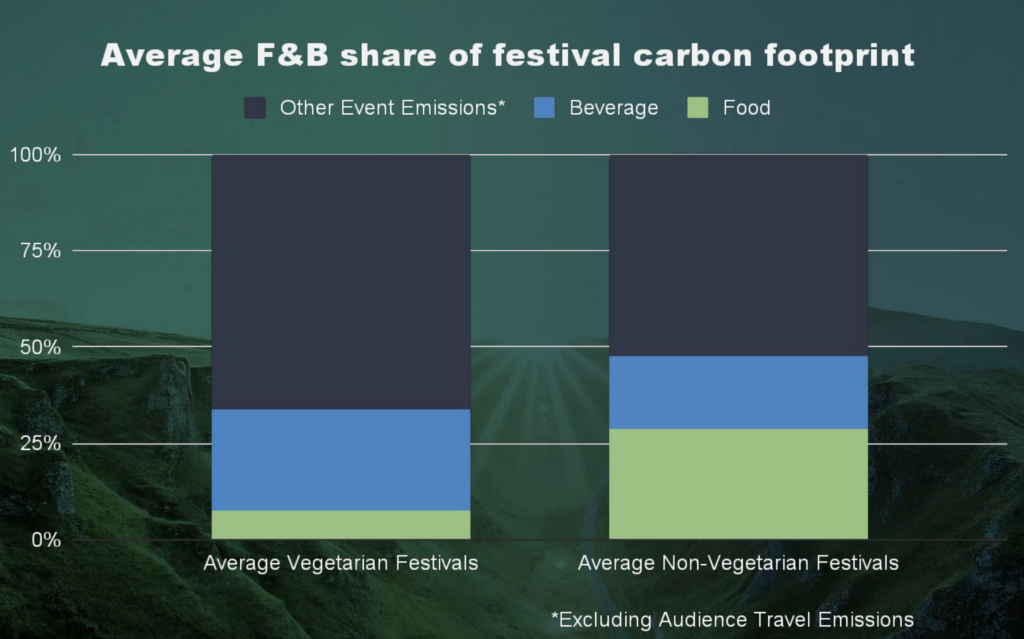
Task: Click the green Food segment of the Vegetarian bar
Action: pos(341,524)
